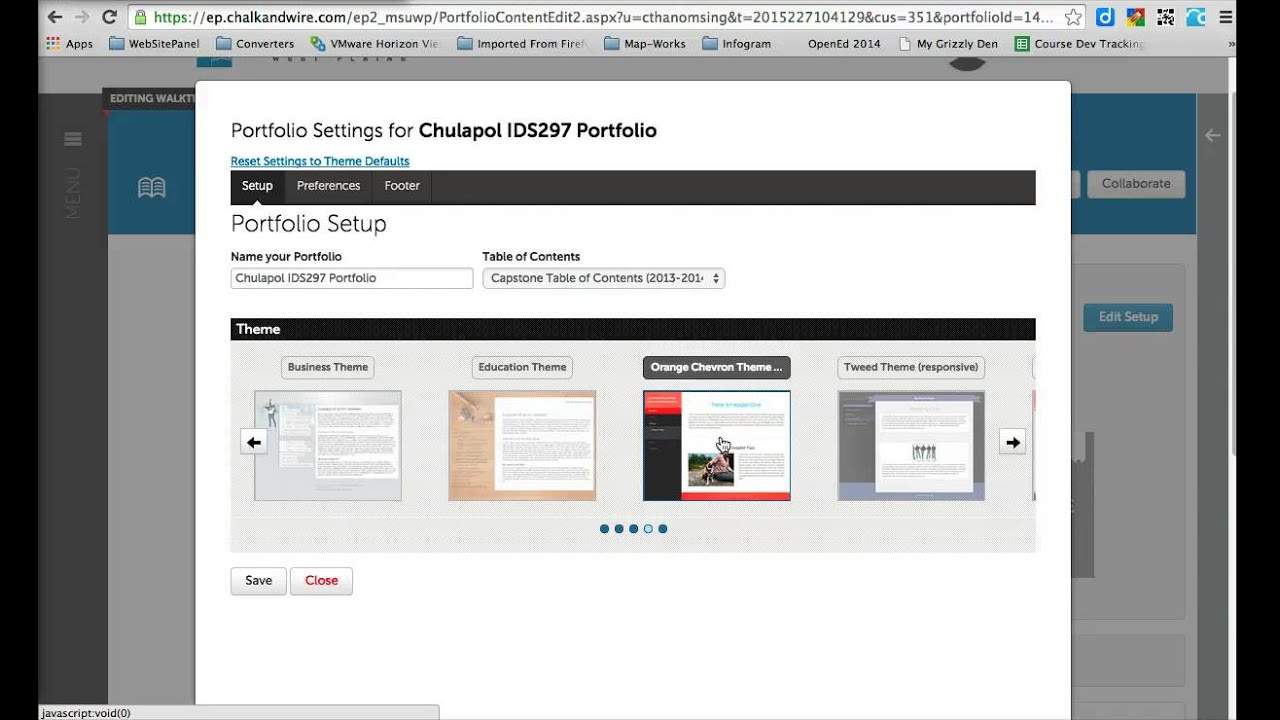Open the Course Dev Tracking bookmark
Image resolution: width=1280 pixels, height=720 pixels.
(x=1080, y=44)
